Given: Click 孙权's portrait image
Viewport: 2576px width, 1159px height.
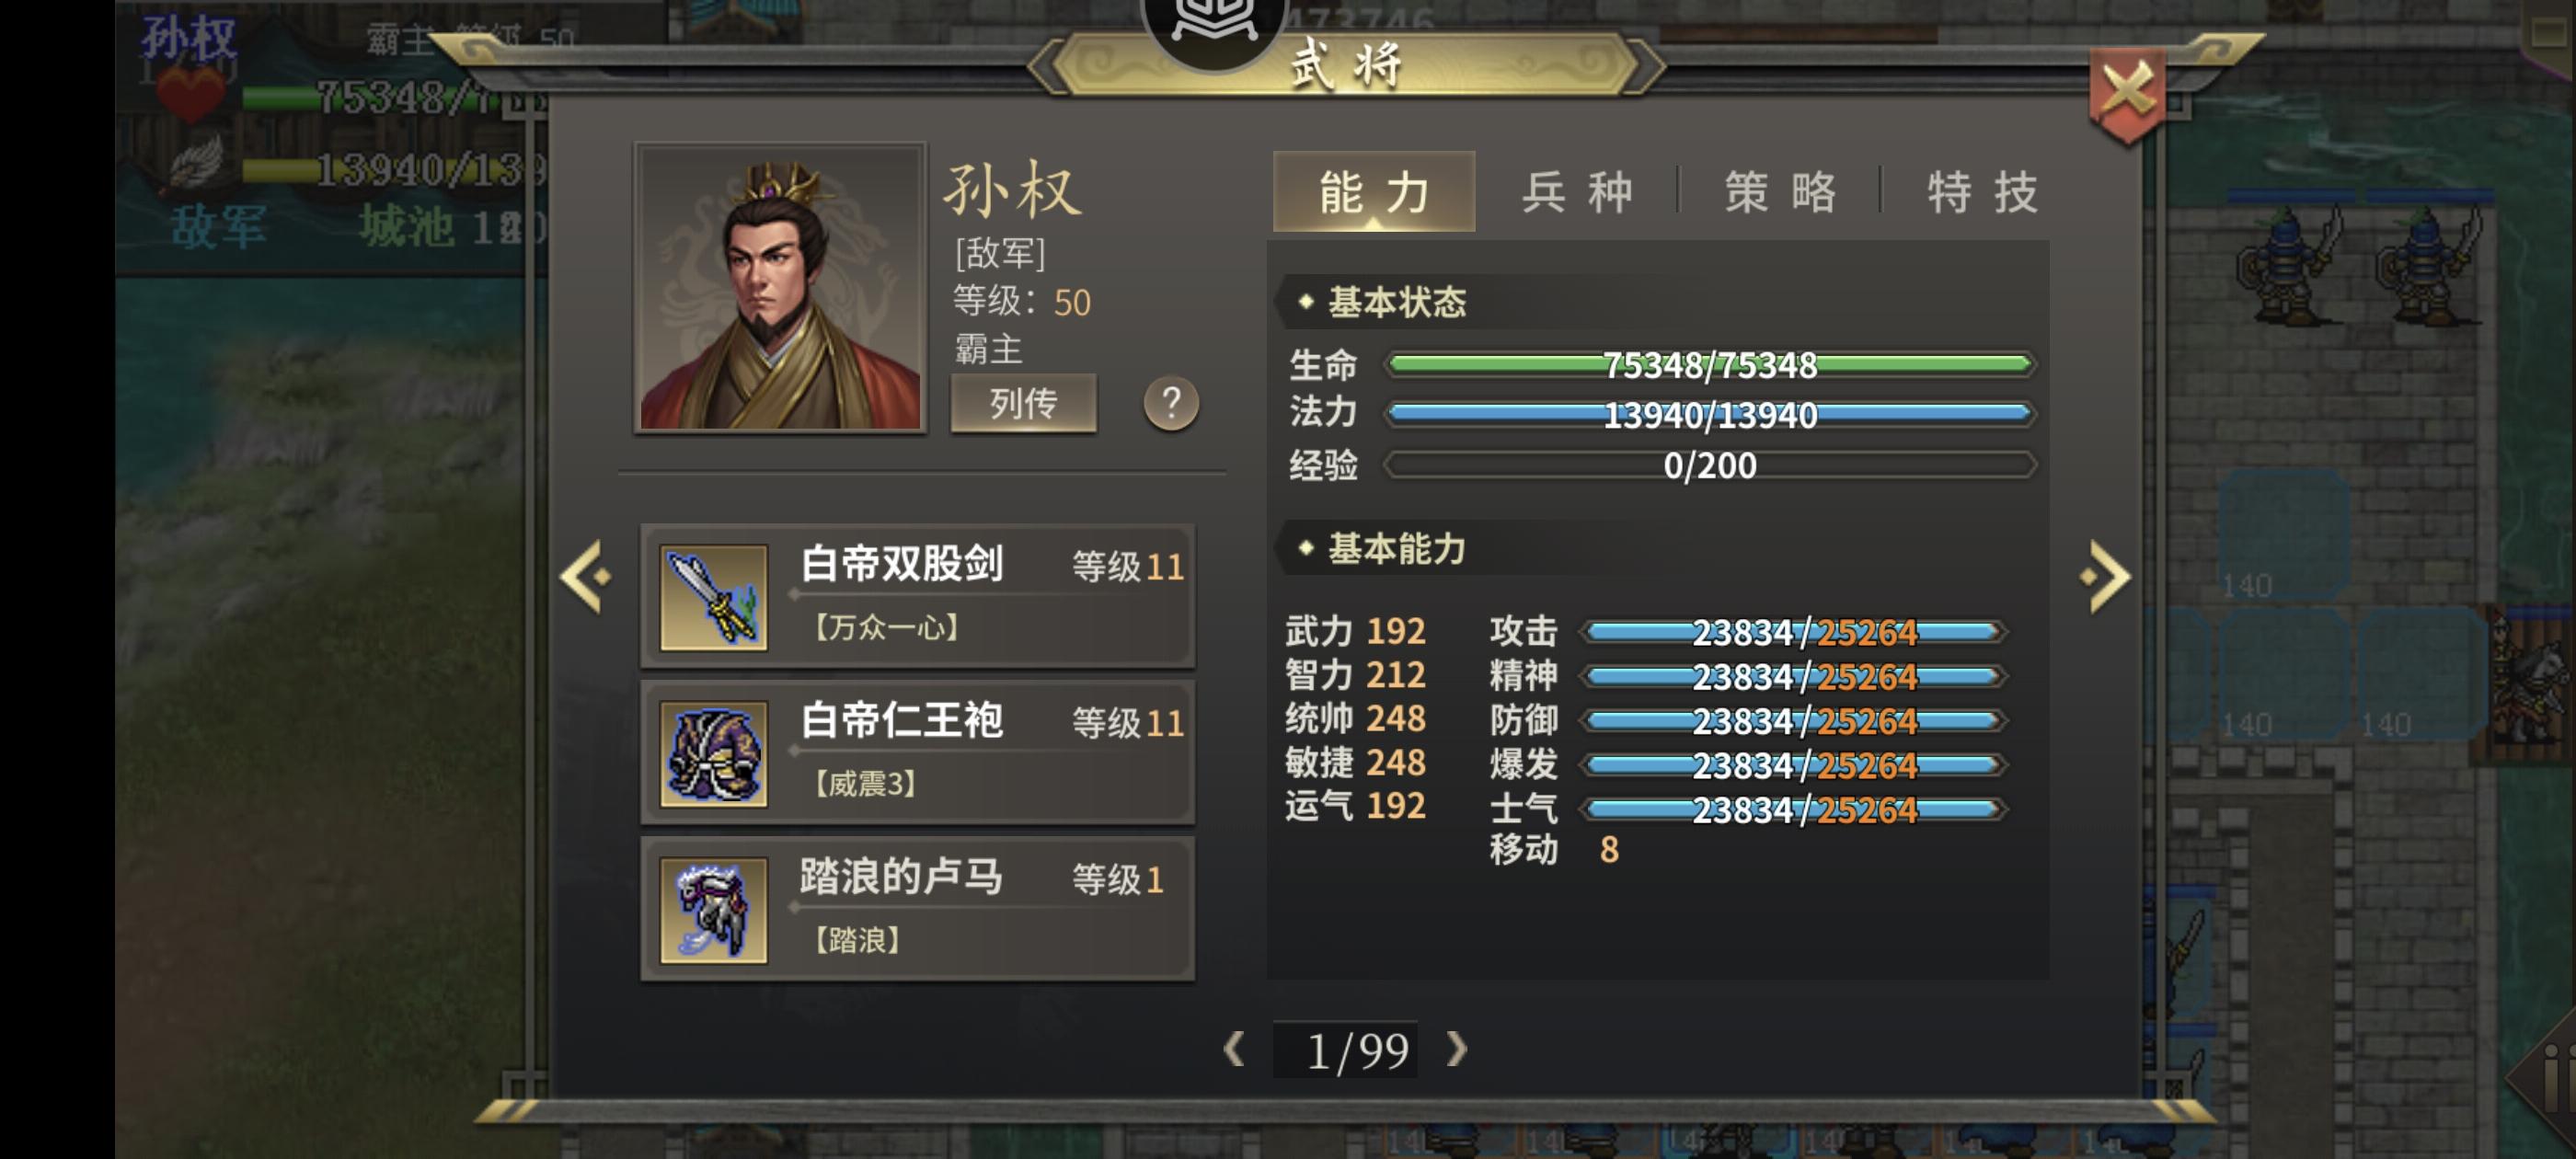Looking at the screenshot, I should coord(780,288).
